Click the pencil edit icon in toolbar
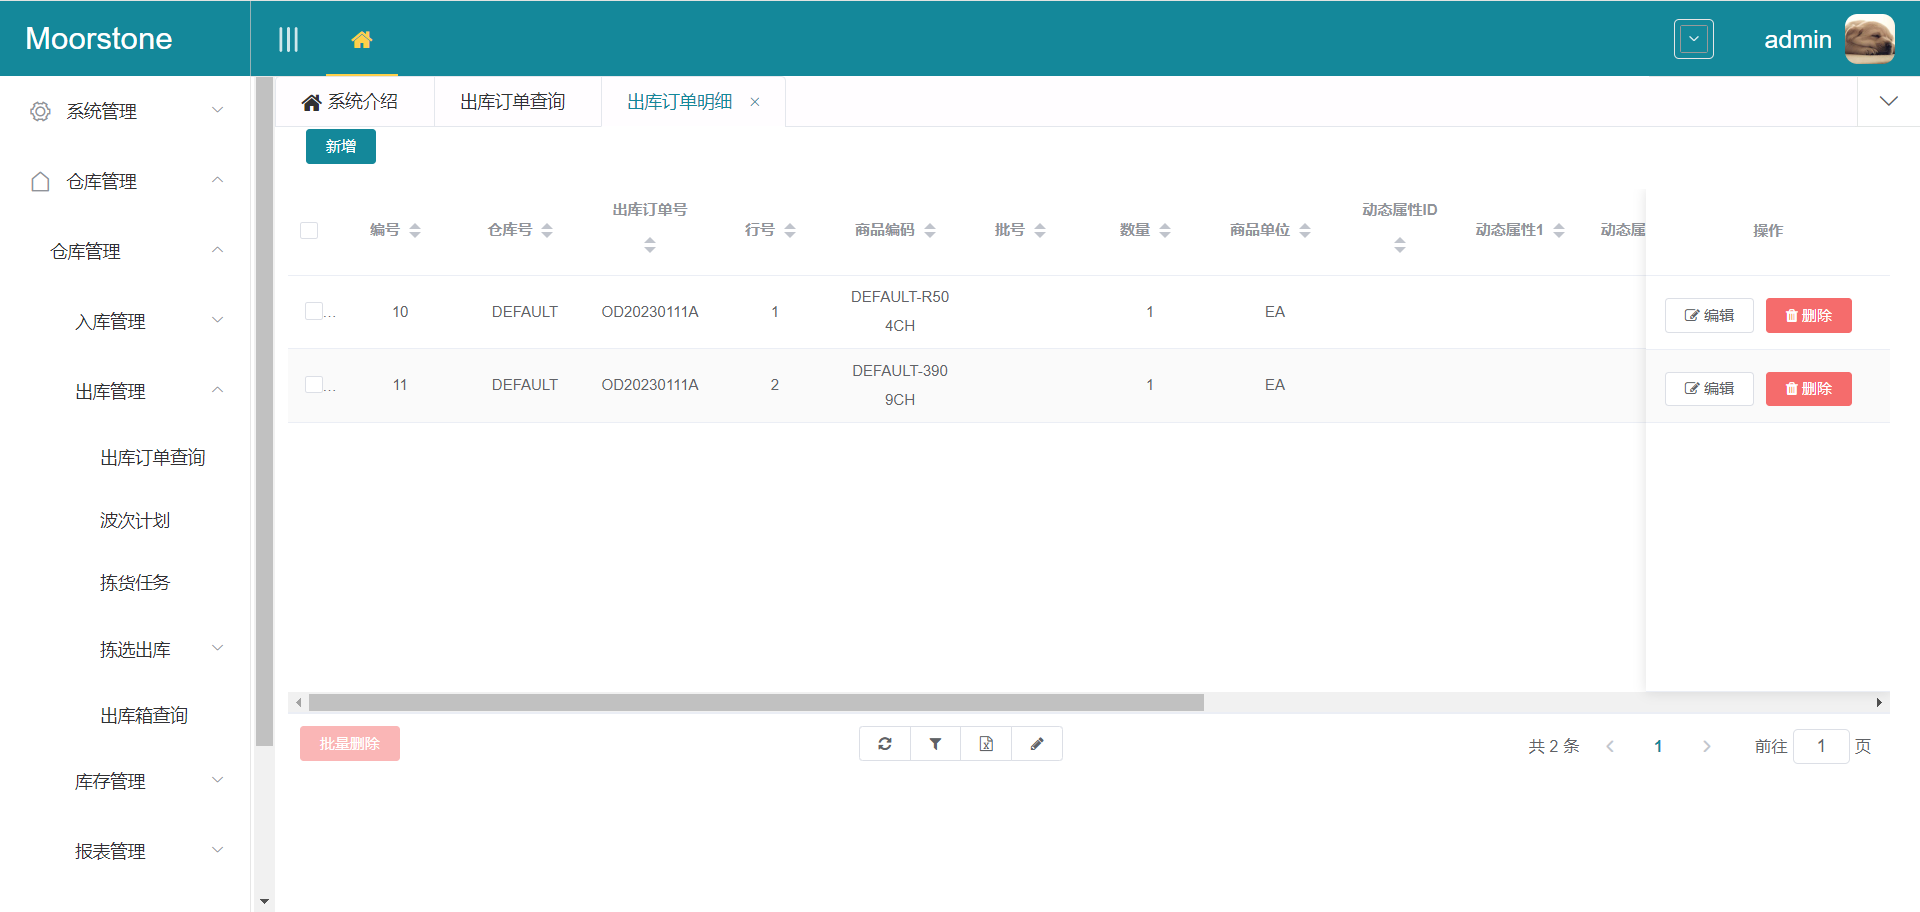 coord(1037,744)
